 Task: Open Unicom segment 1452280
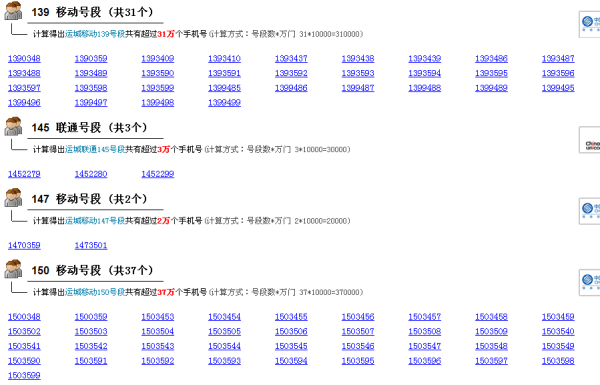coord(91,174)
